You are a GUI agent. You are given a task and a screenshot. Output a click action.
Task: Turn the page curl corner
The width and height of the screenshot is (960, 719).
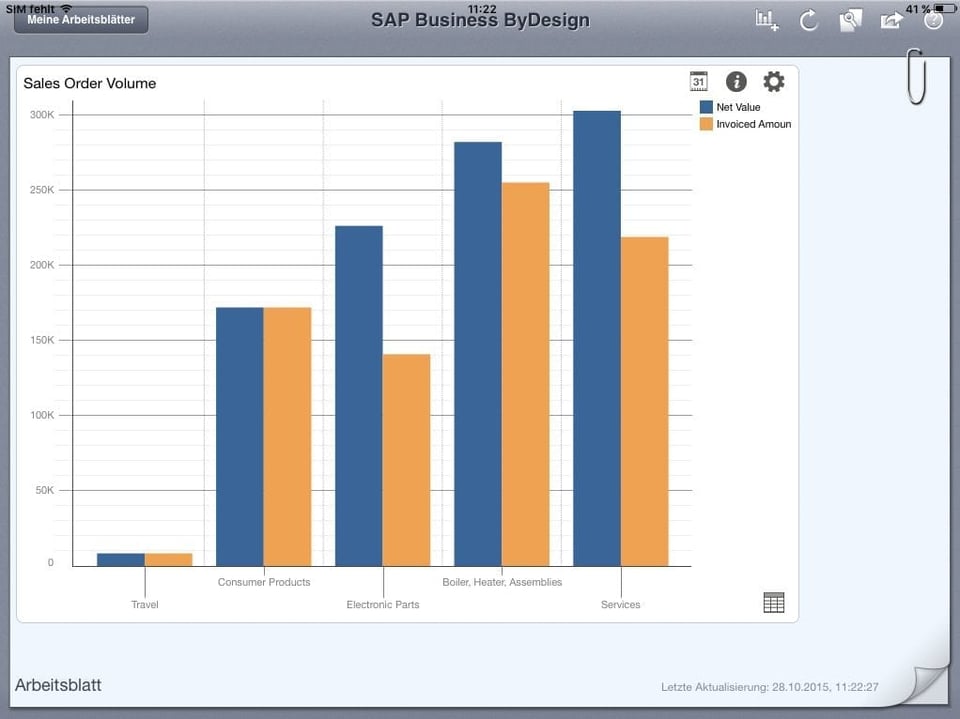click(929, 683)
